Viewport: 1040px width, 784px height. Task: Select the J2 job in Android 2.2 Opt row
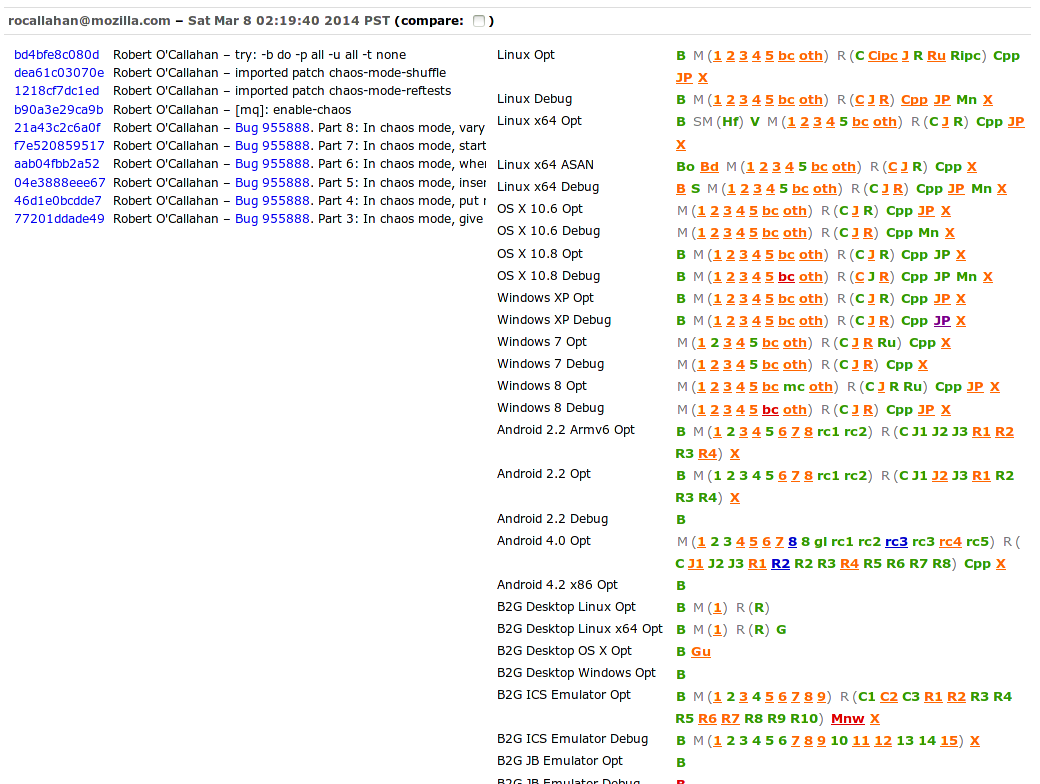[940, 475]
